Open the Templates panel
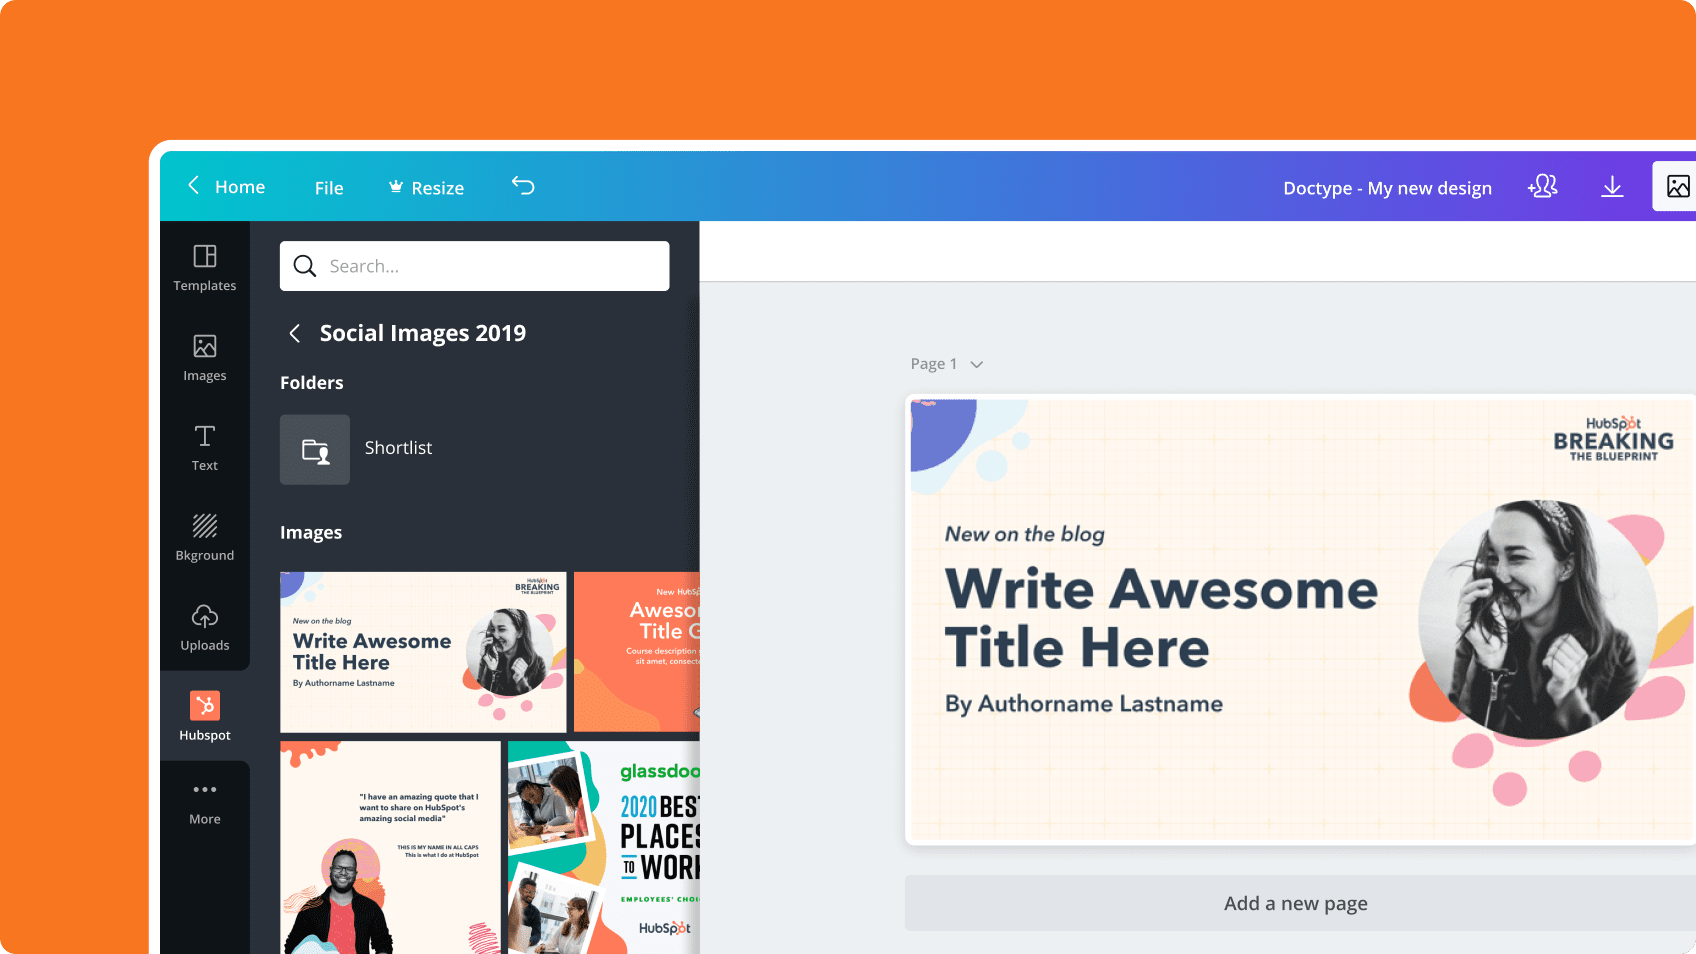This screenshot has height=954, width=1696. point(204,267)
